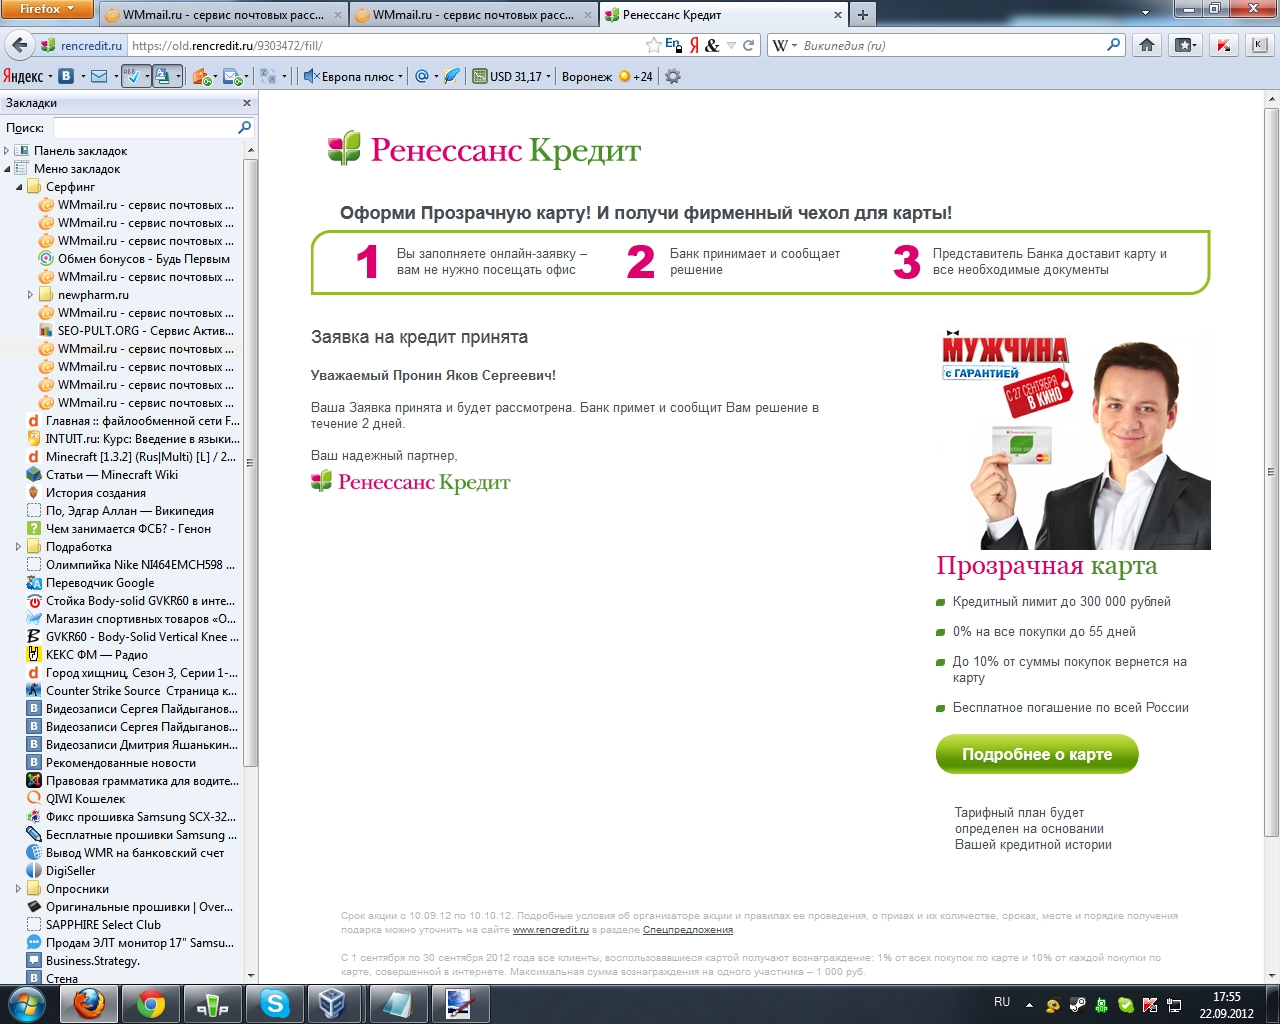Click the rencredit.ru site identity button
Viewport: 1280px width, 1024px height.
point(82,45)
